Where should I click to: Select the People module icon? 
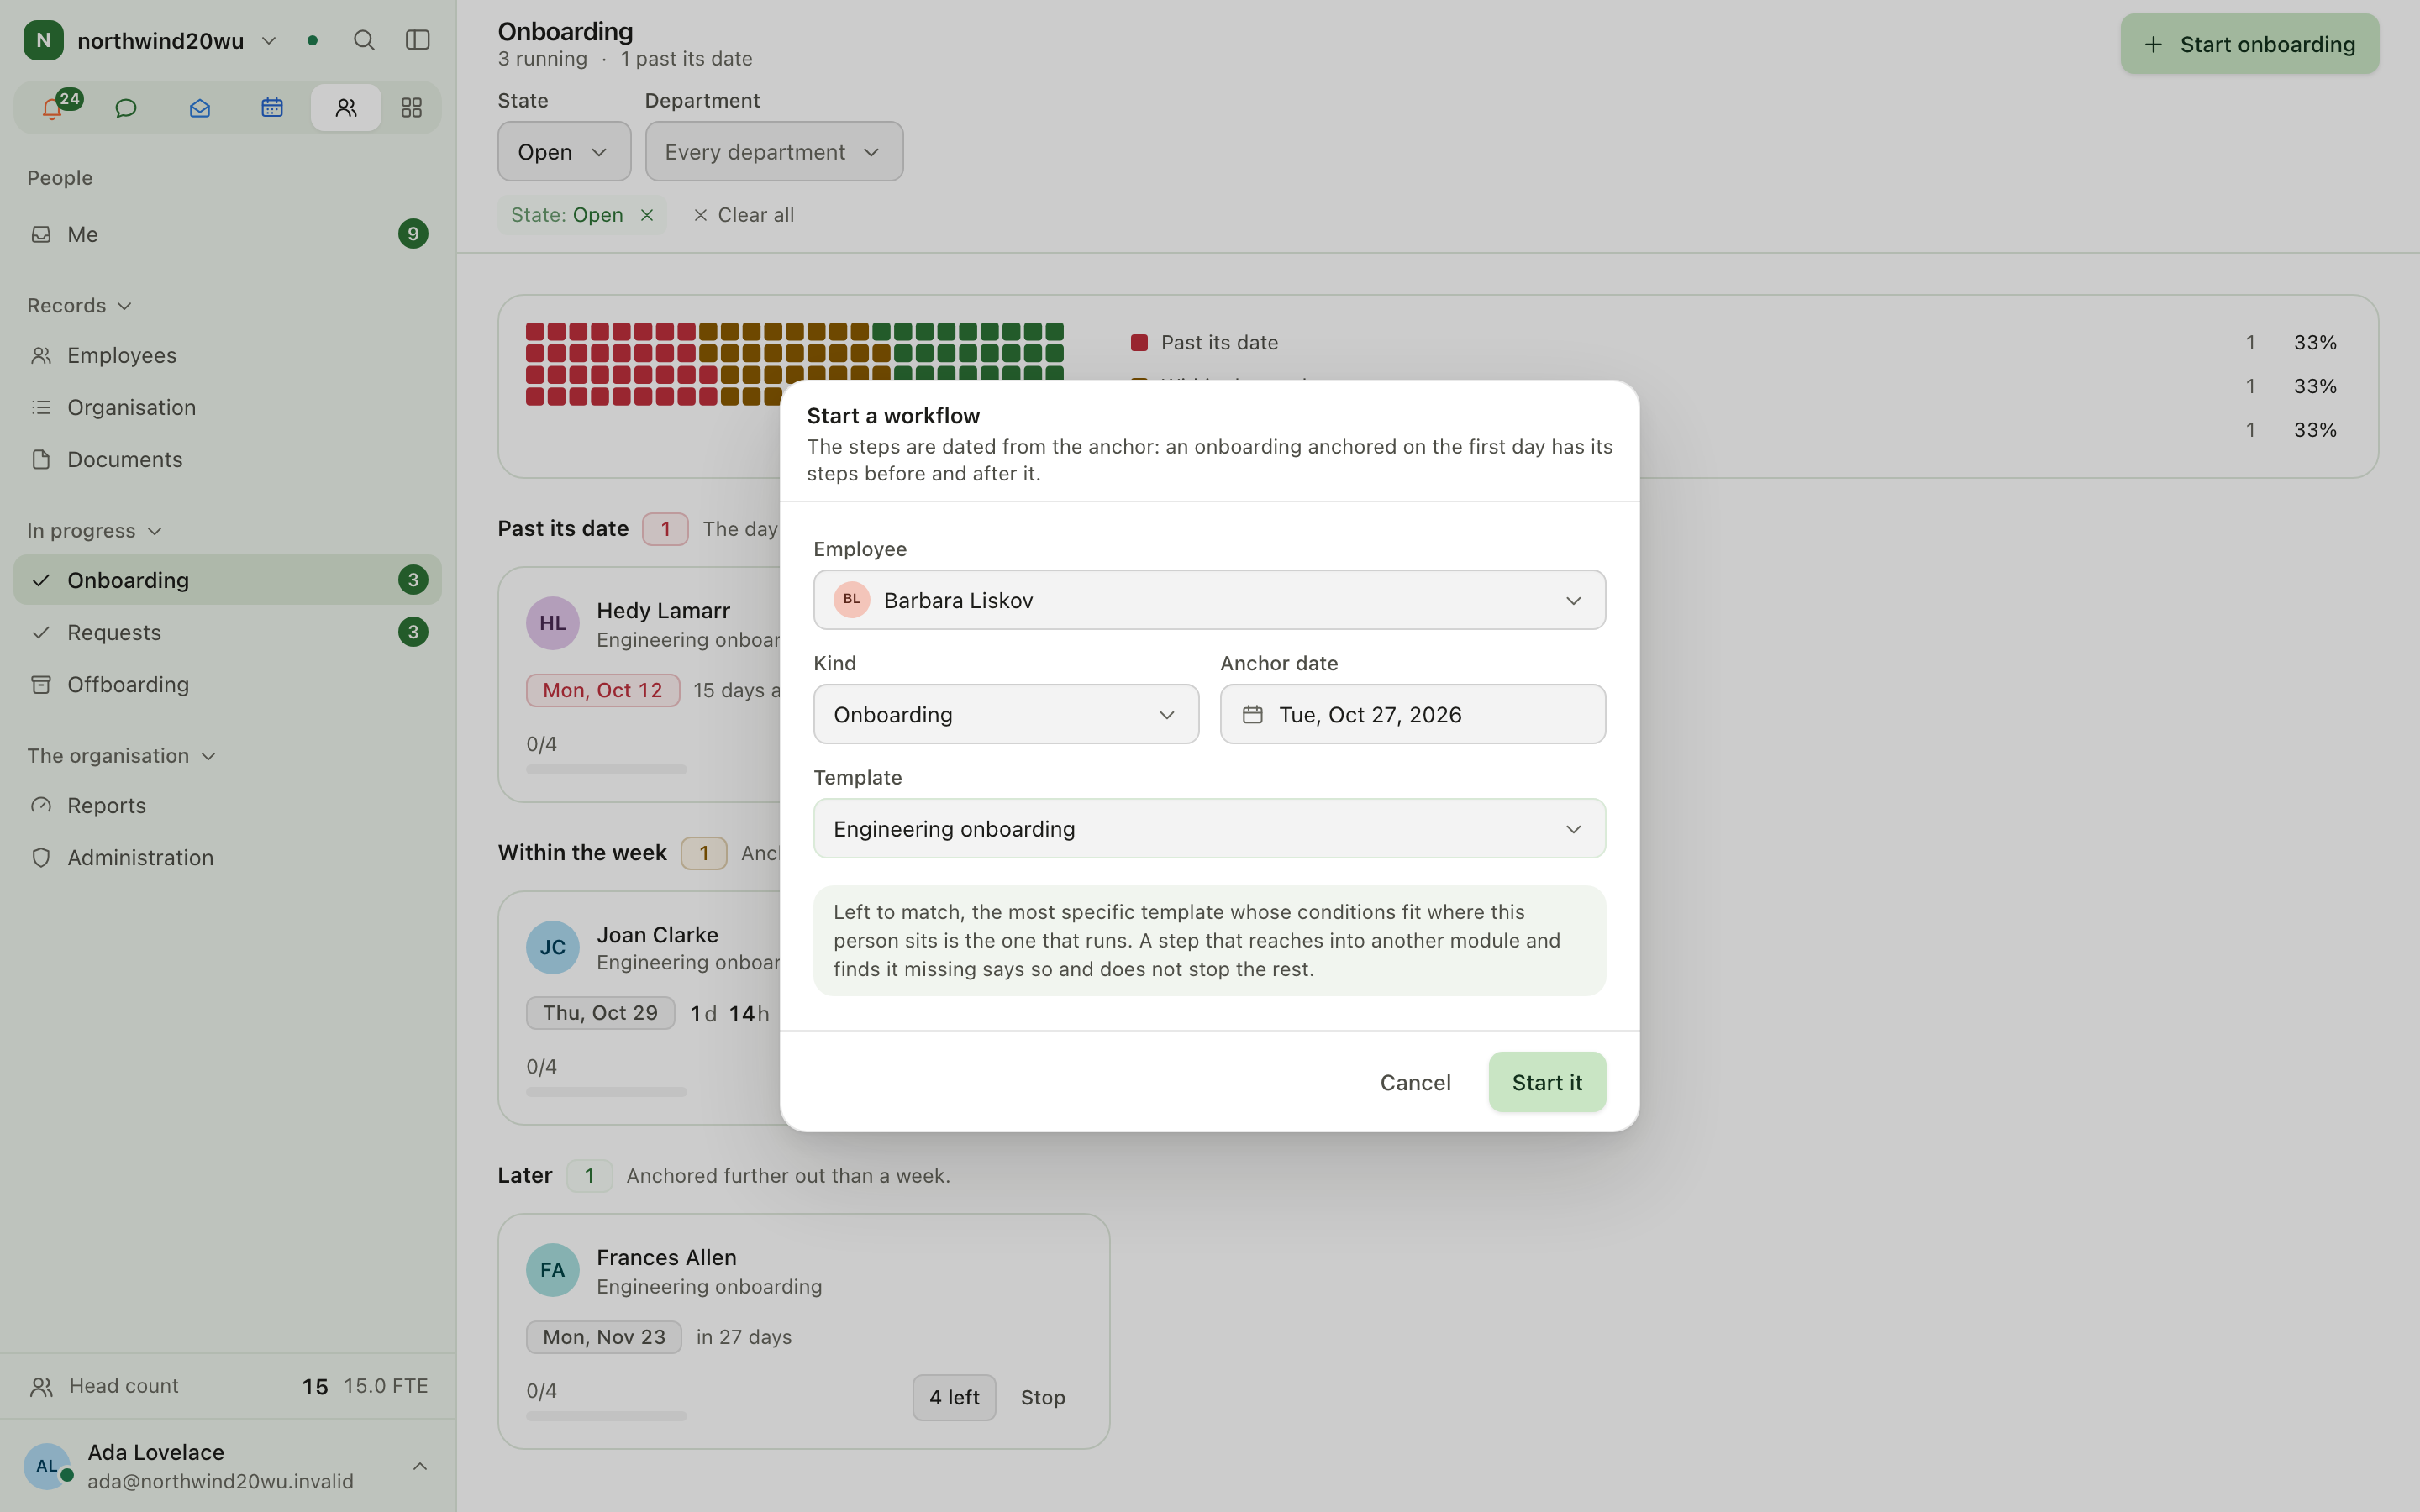click(346, 108)
